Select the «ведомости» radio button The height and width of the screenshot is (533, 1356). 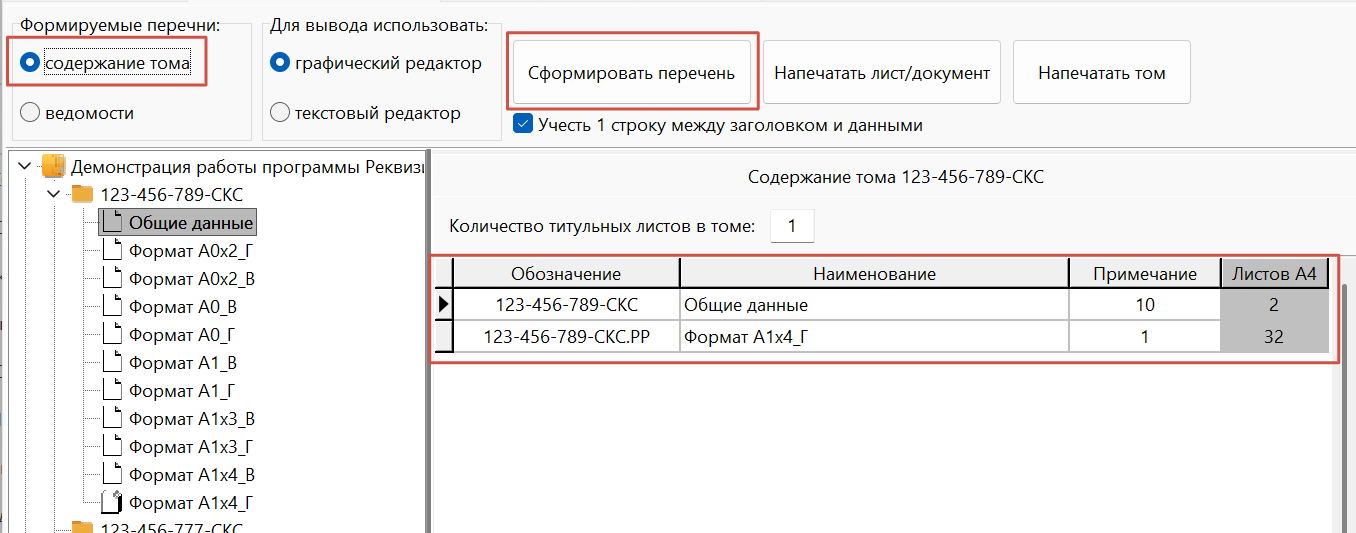pos(30,113)
